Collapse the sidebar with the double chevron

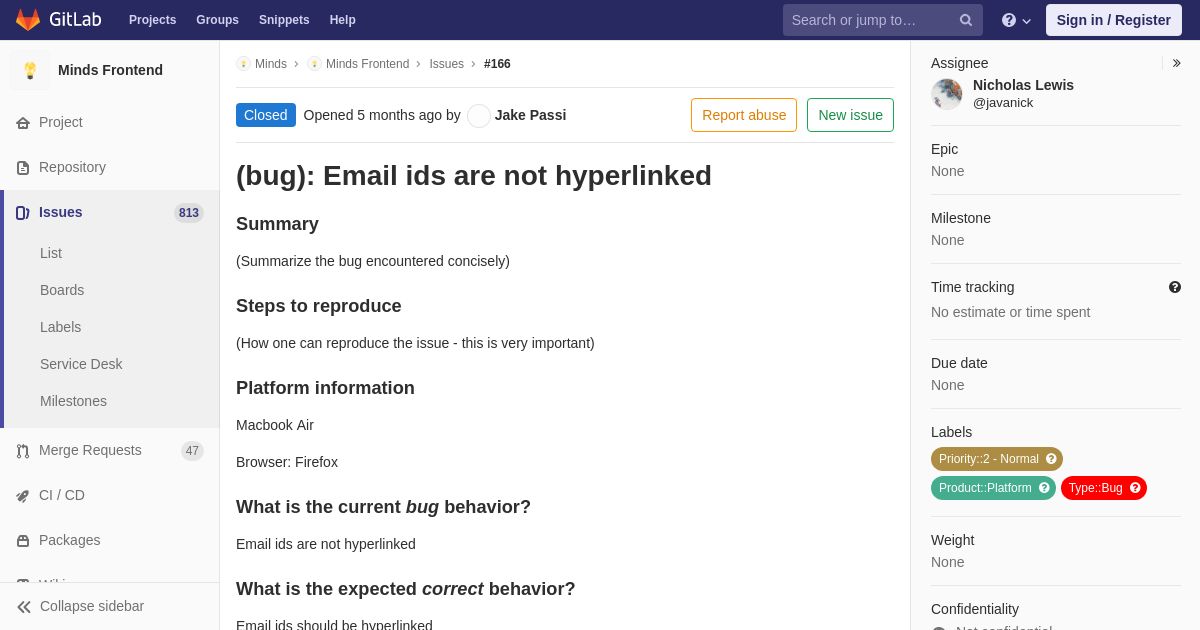pyautogui.click(x=24, y=606)
